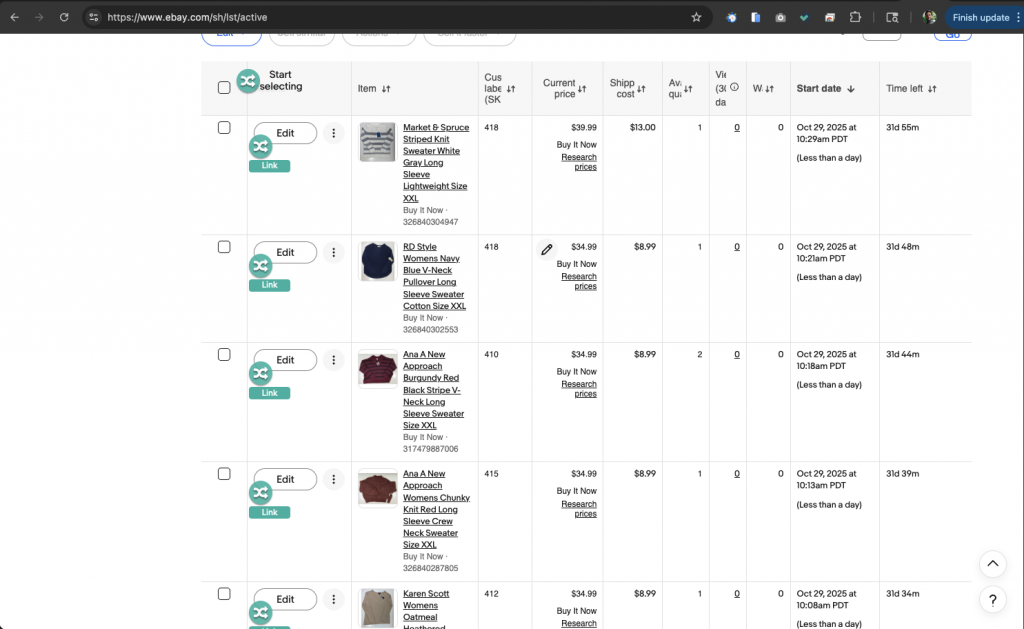Click Edit button for RD Style Navy sweater

click(x=285, y=252)
